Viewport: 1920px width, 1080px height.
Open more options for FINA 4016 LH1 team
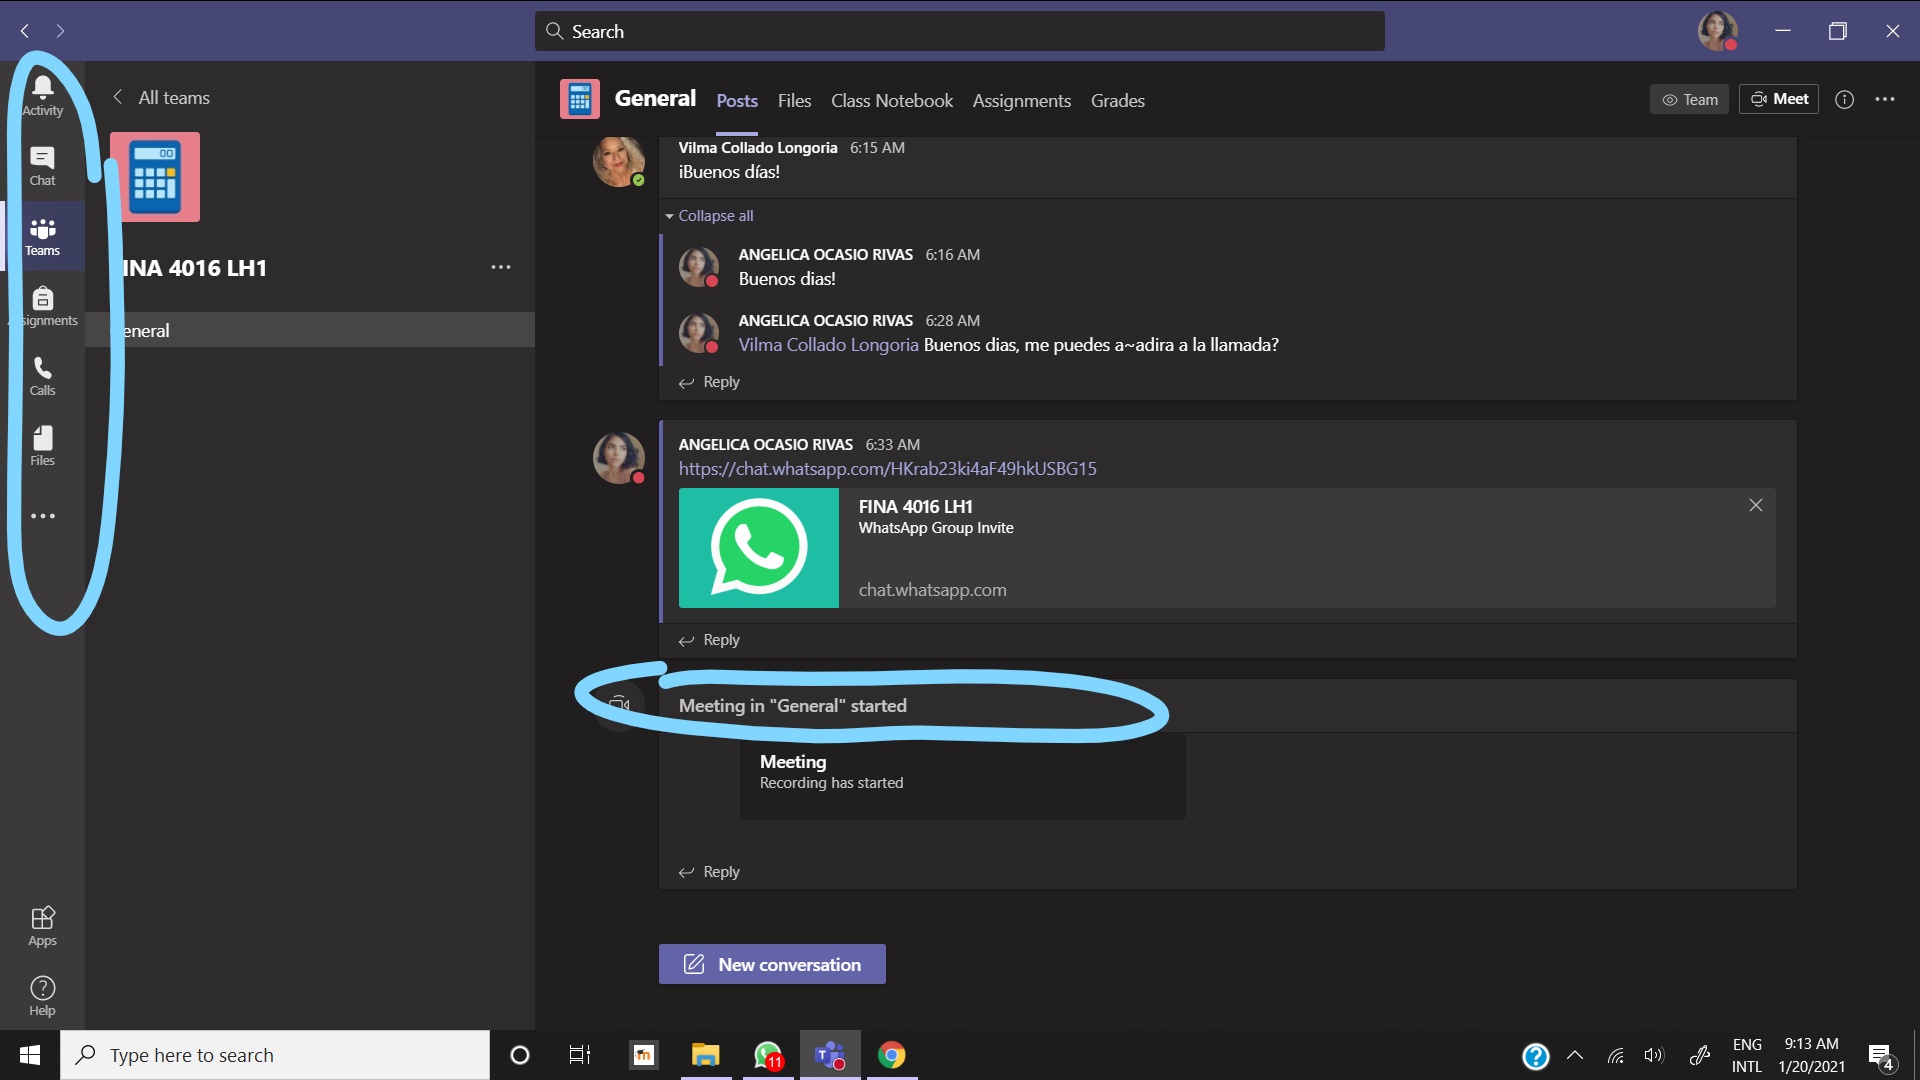point(500,267)
